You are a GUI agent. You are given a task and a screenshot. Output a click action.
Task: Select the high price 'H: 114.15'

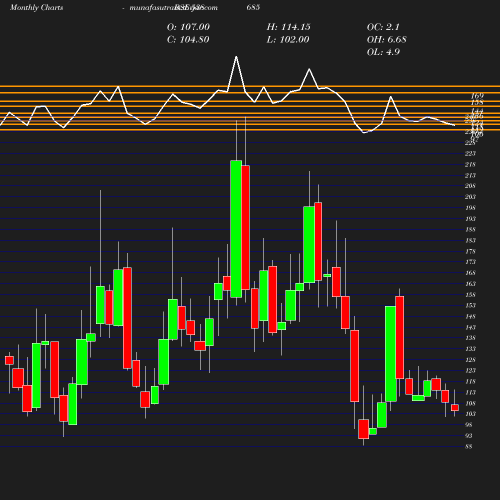[289, 27]
